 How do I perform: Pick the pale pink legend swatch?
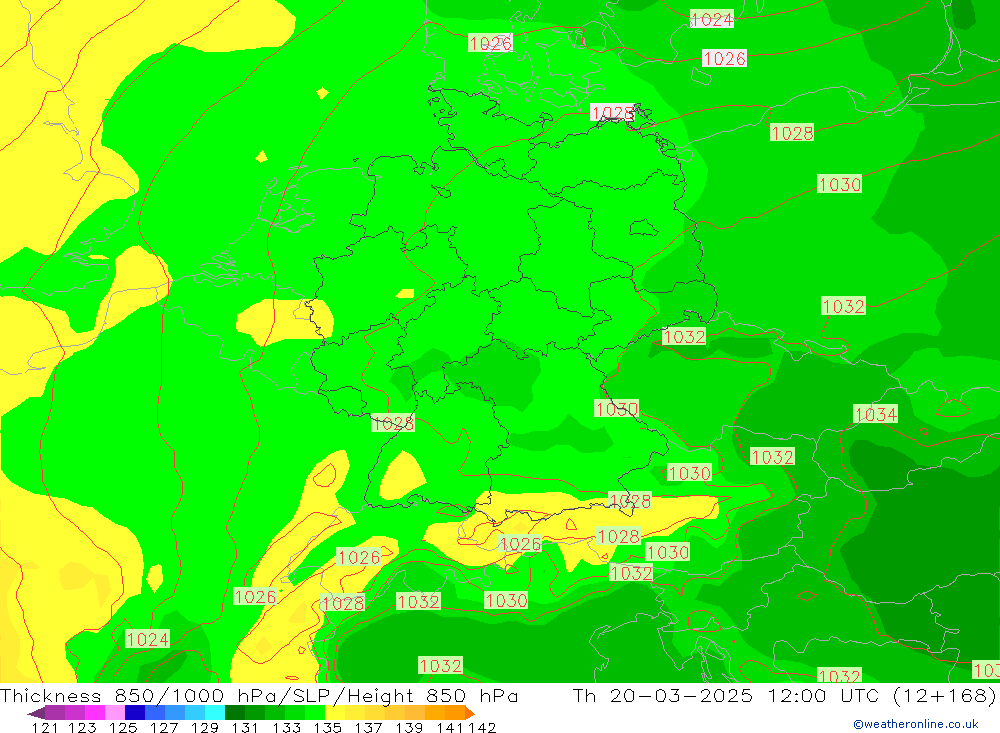pos(115,713)
